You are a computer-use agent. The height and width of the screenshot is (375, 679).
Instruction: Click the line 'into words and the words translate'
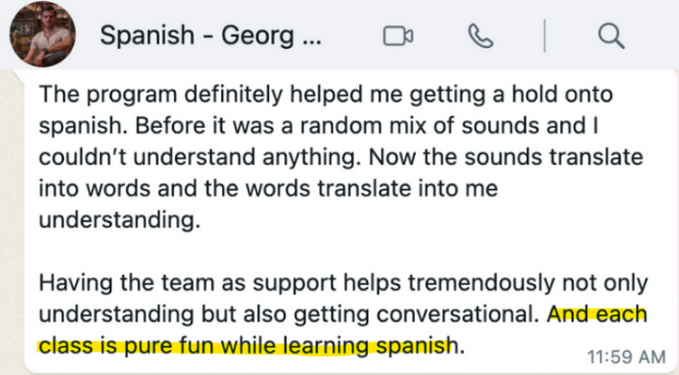(x=268, y=188)
